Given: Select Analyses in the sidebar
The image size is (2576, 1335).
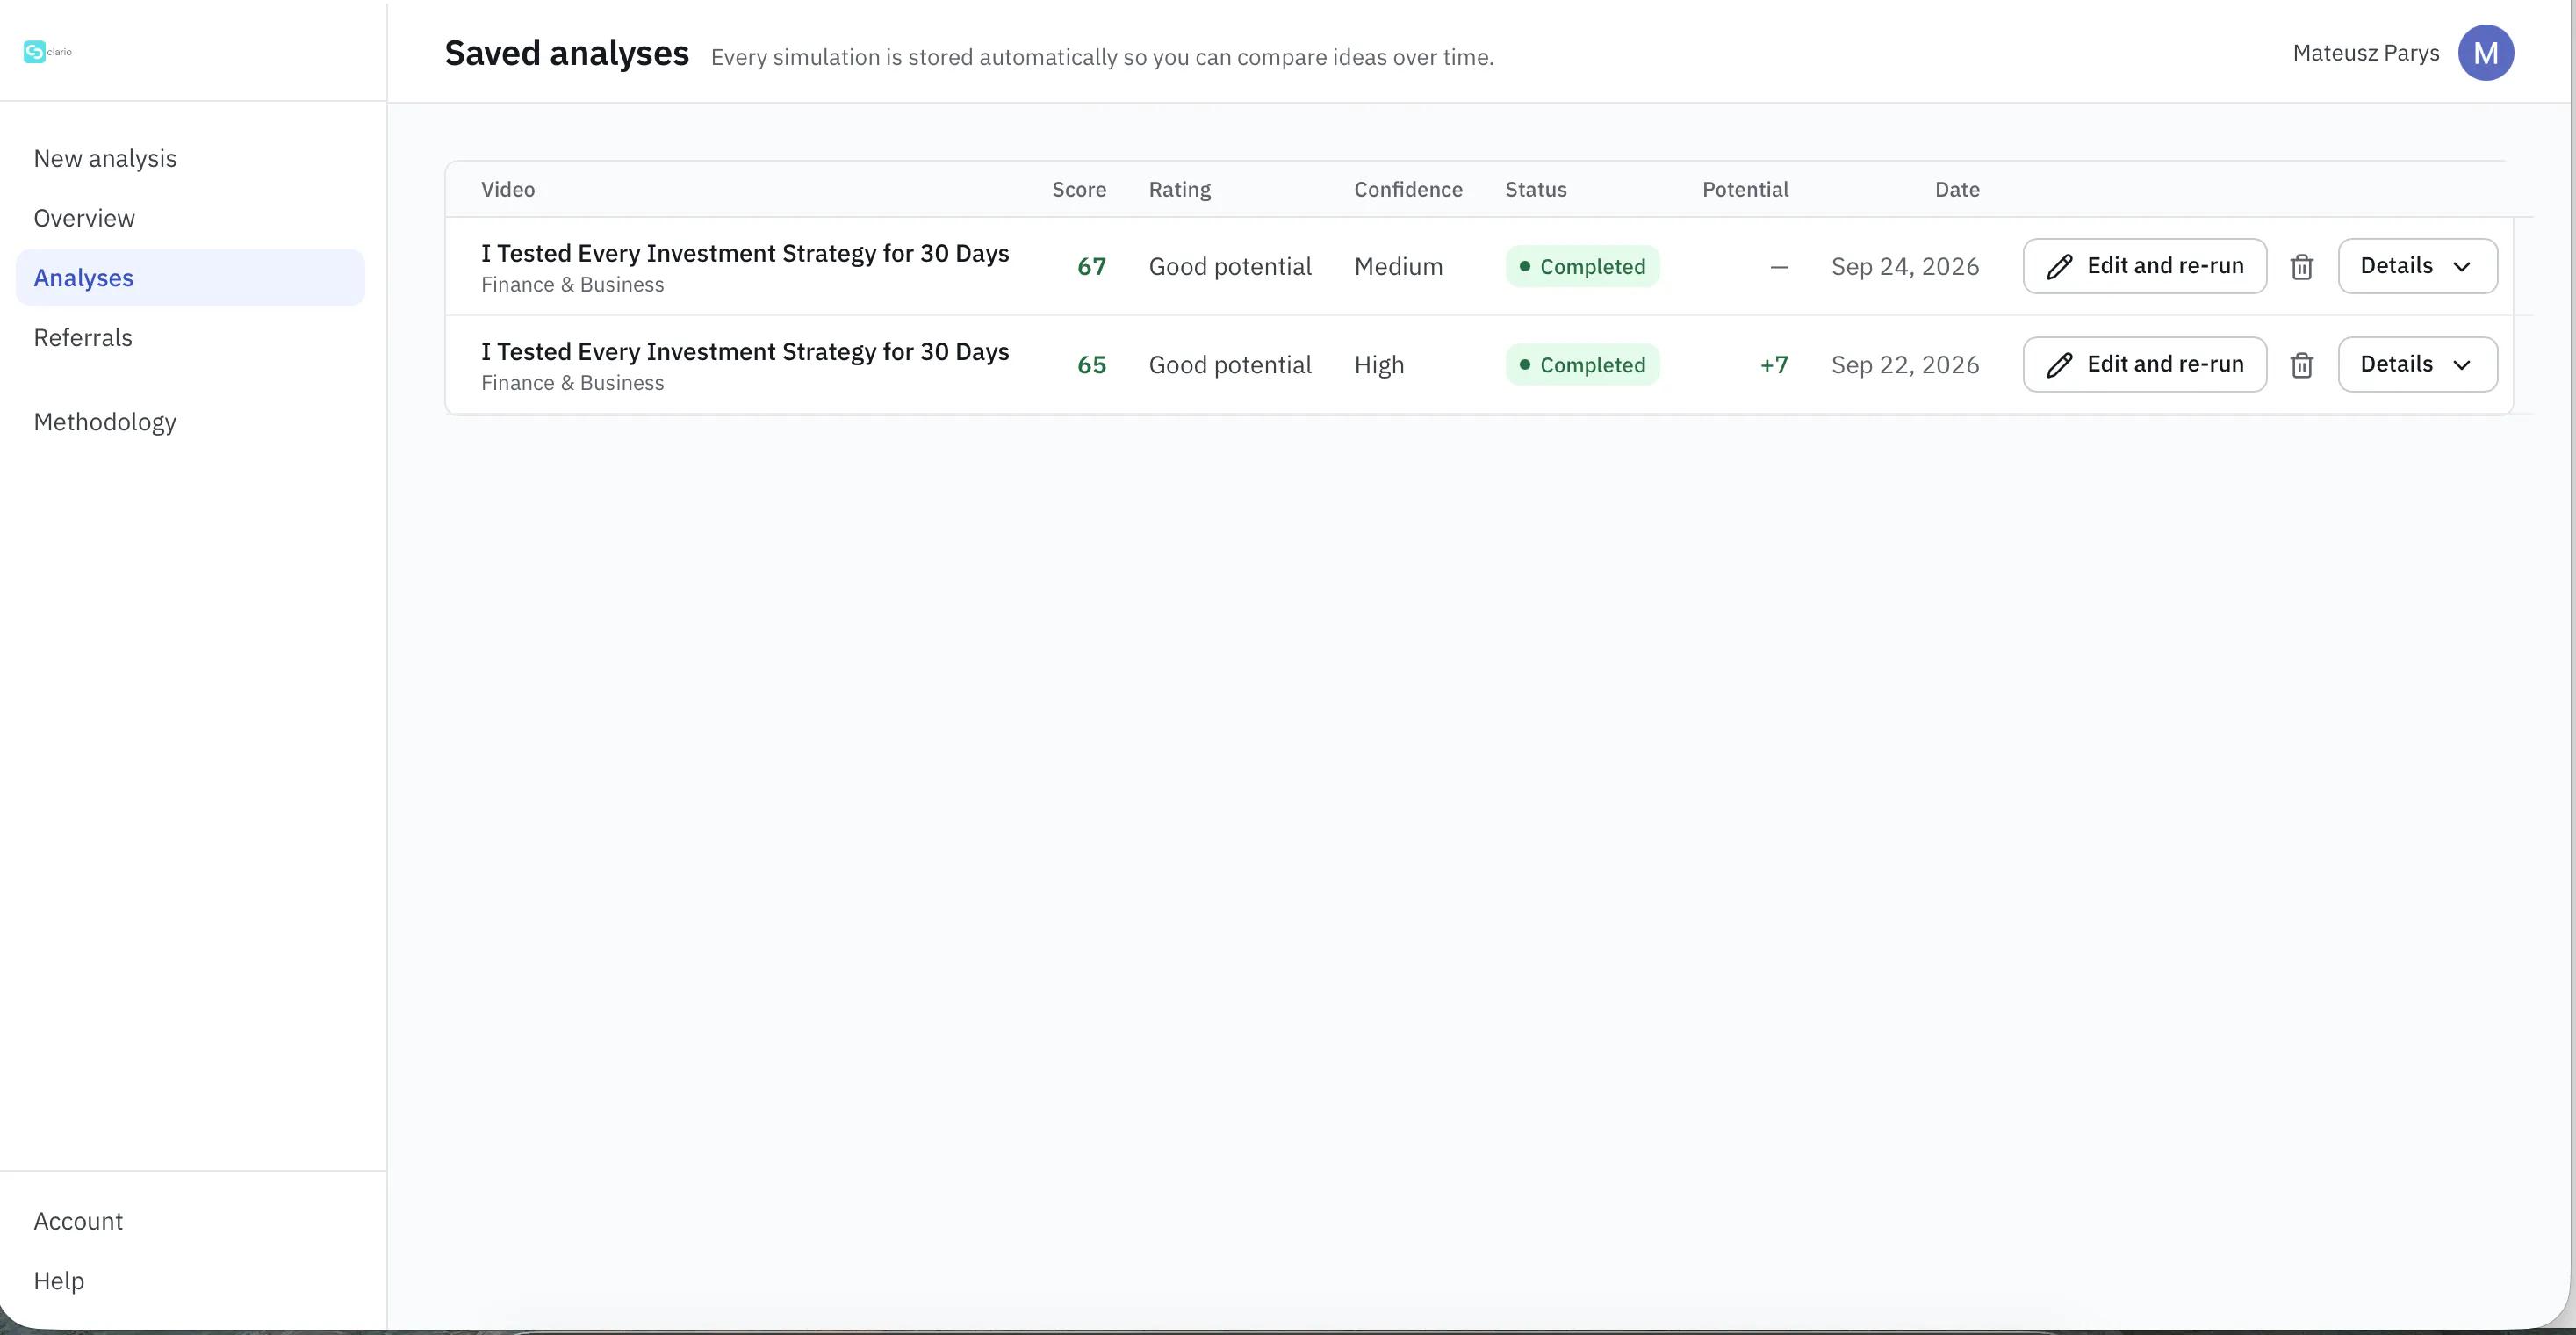Looking at the screenshot, I should pos(190,278).
